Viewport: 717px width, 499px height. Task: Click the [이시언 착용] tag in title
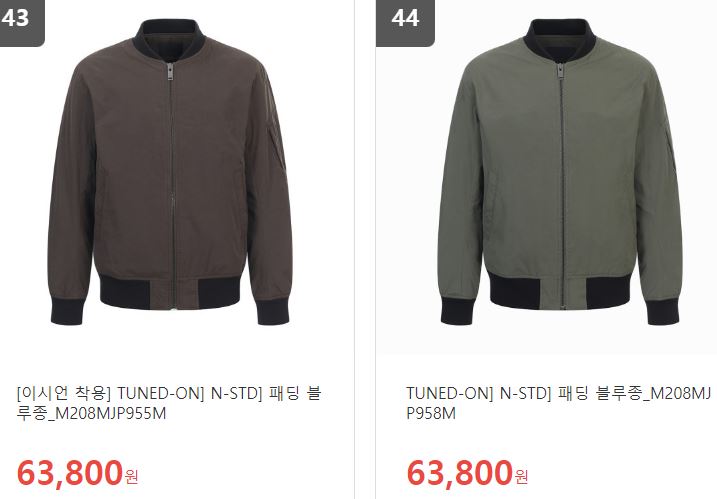(x=64, y=393)
